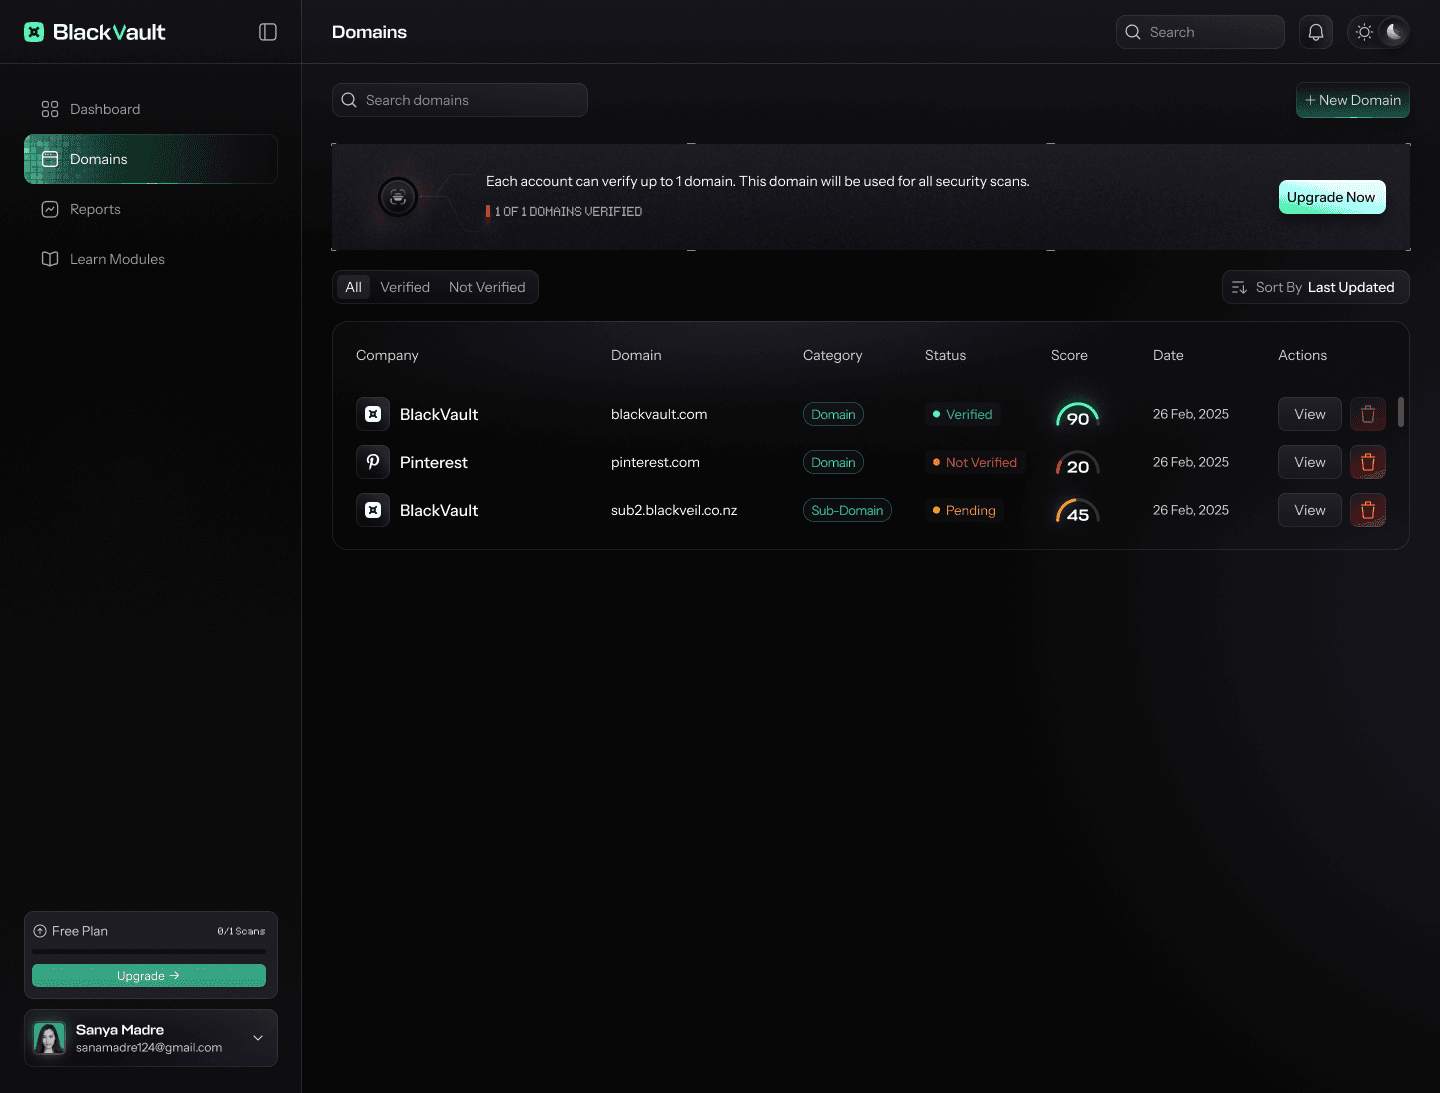Image resolution: width=1440 pixels, height=1093 pixels.
Task: Open the Sort By Last Updated dropdown
Action: point(1316,287)
